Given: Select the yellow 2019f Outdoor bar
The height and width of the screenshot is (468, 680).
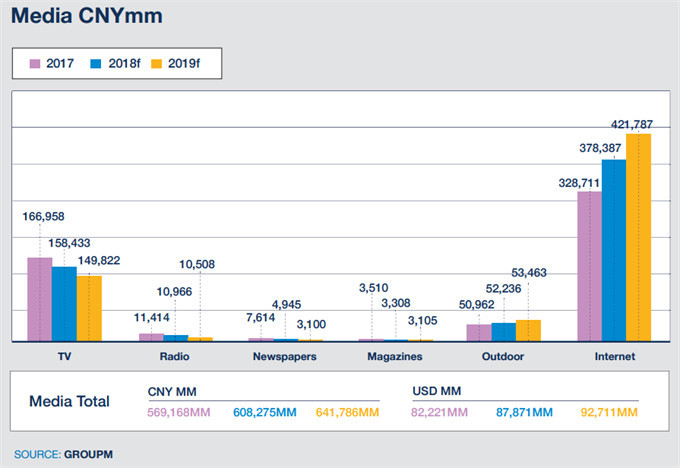Looking at the screenshot, I should point(528,330).
